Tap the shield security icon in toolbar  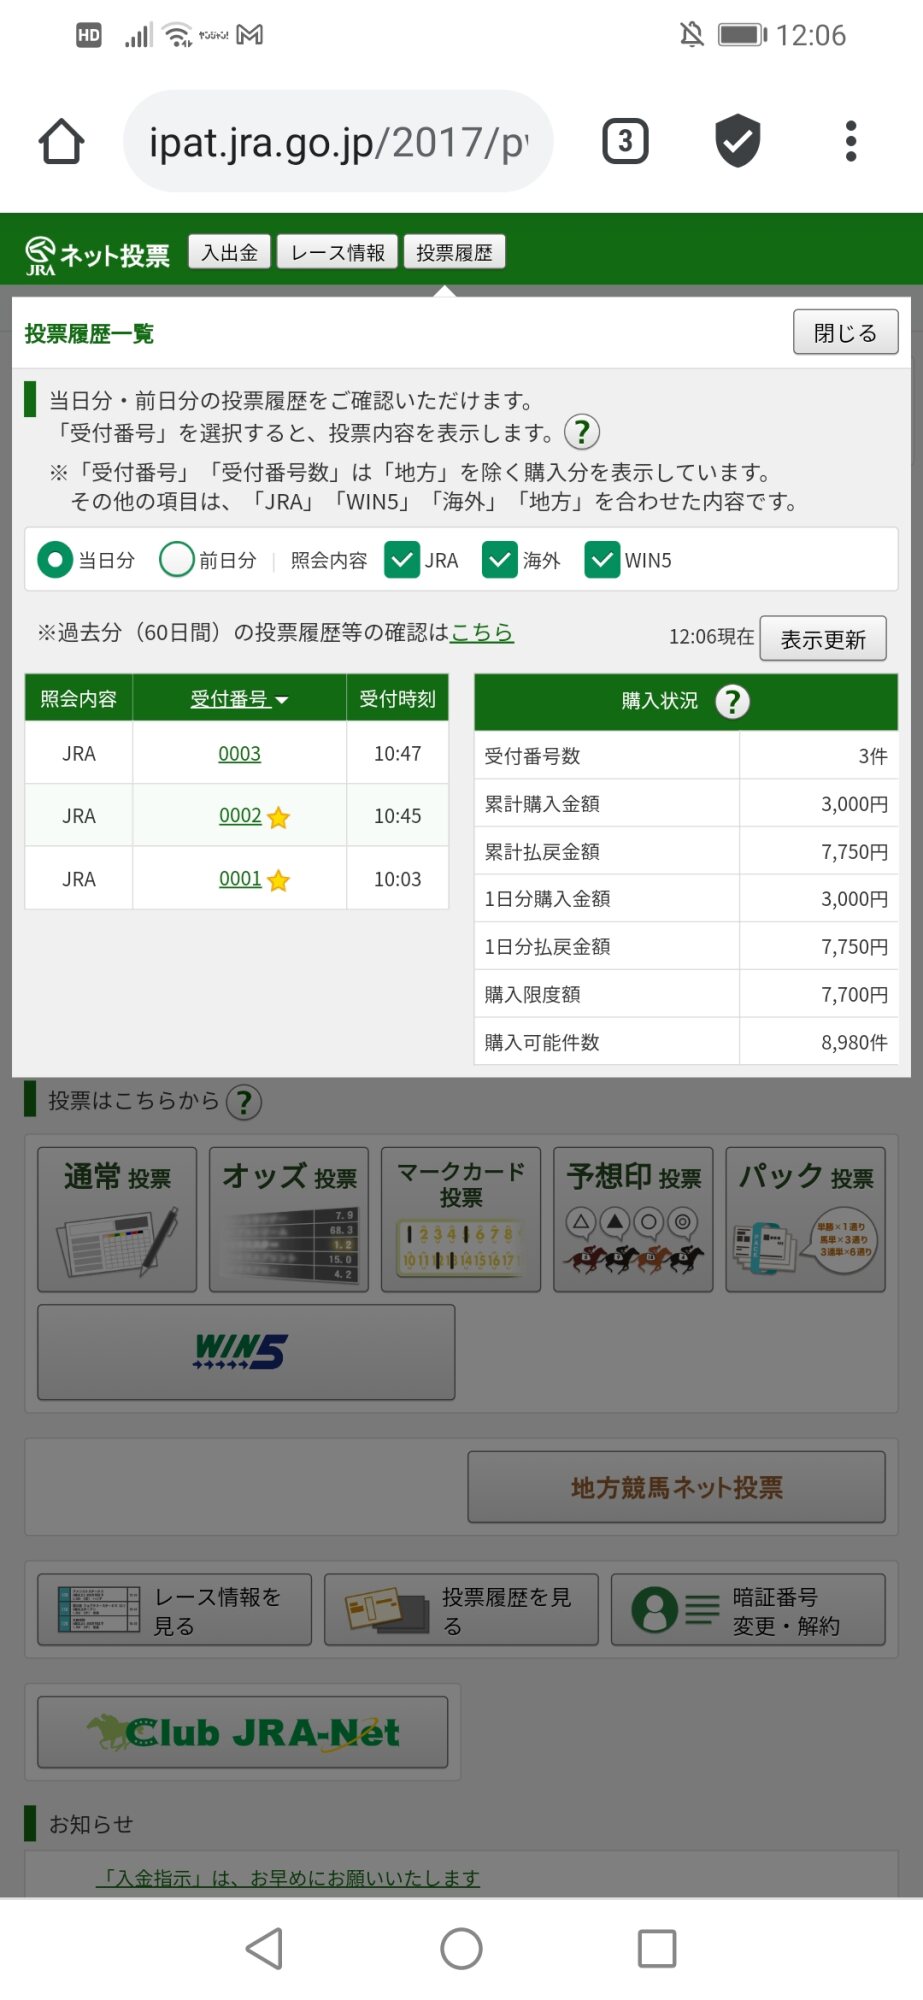(x=738, y=141)
